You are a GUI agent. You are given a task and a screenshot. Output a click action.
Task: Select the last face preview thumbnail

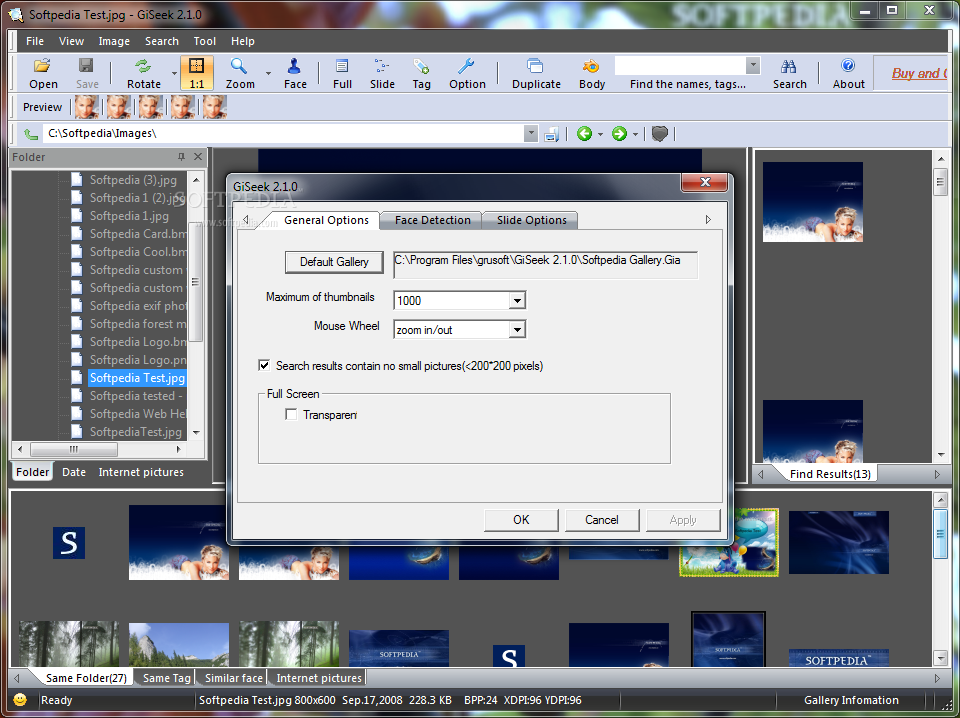click(x=215, y=107)
